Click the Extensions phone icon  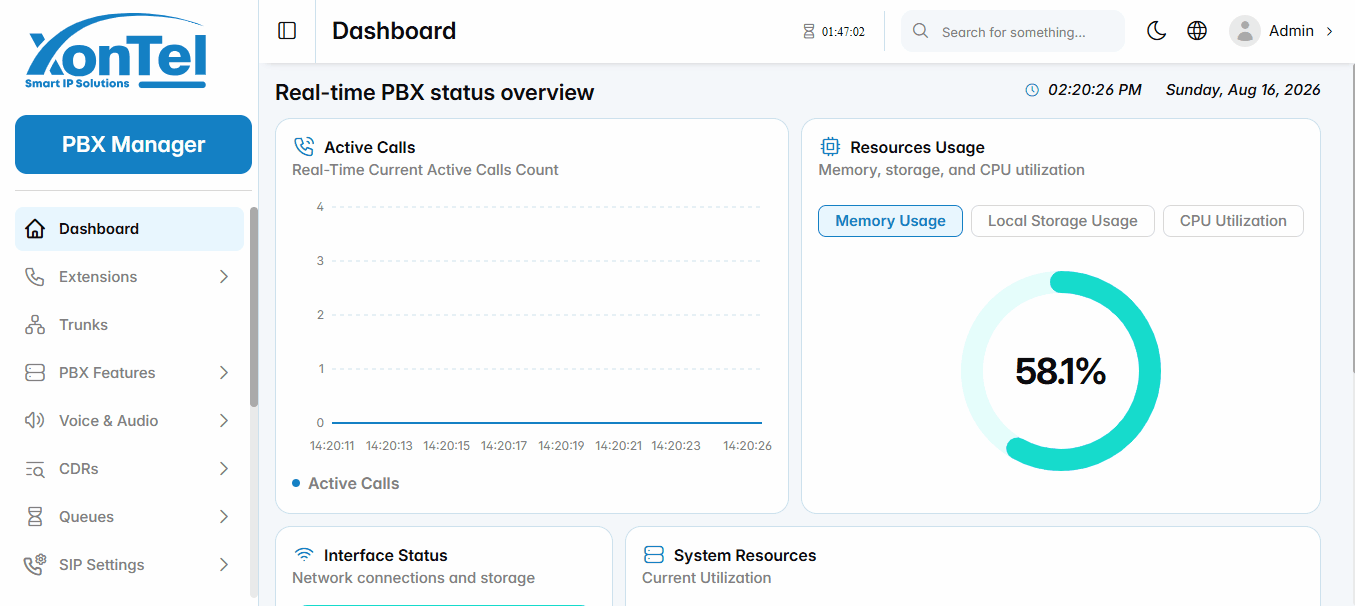(35, 277)
